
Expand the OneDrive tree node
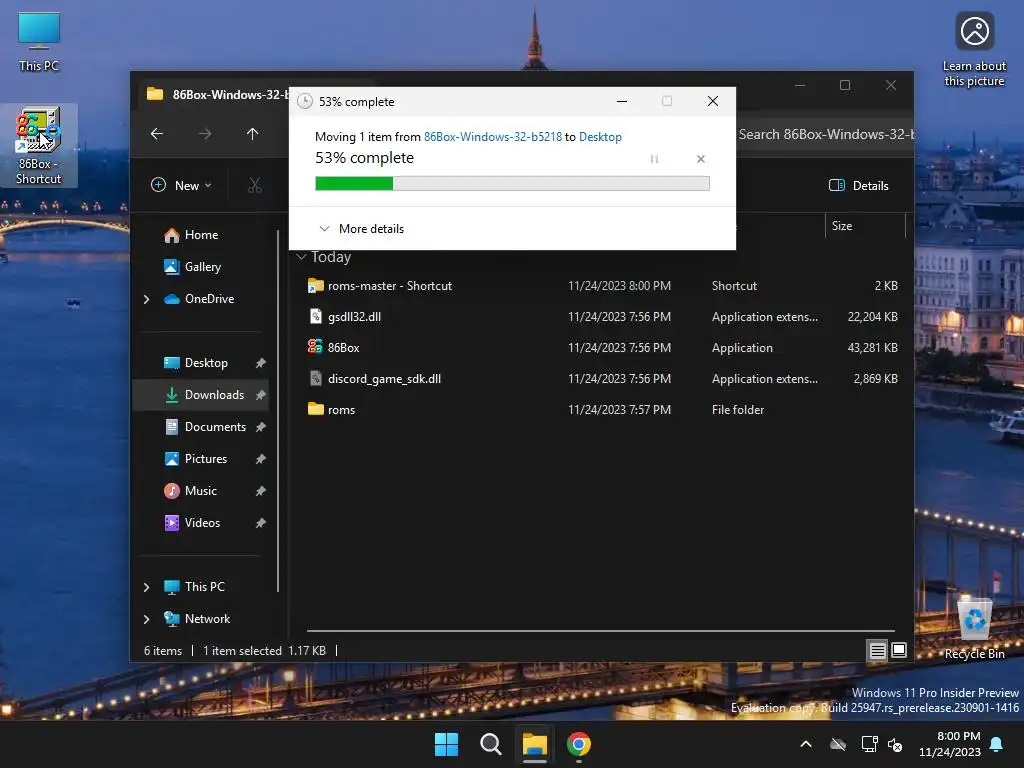[146, 299]
